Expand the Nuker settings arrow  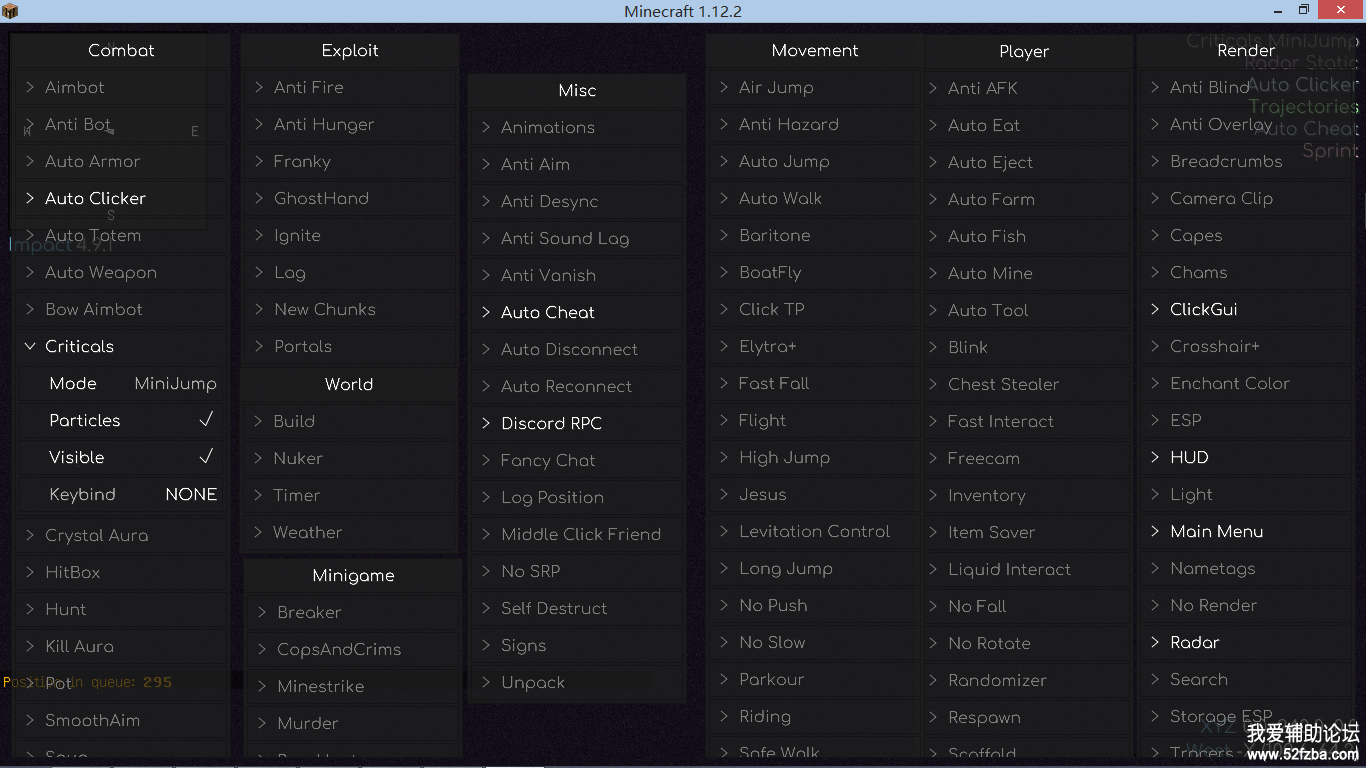(258, 458)
